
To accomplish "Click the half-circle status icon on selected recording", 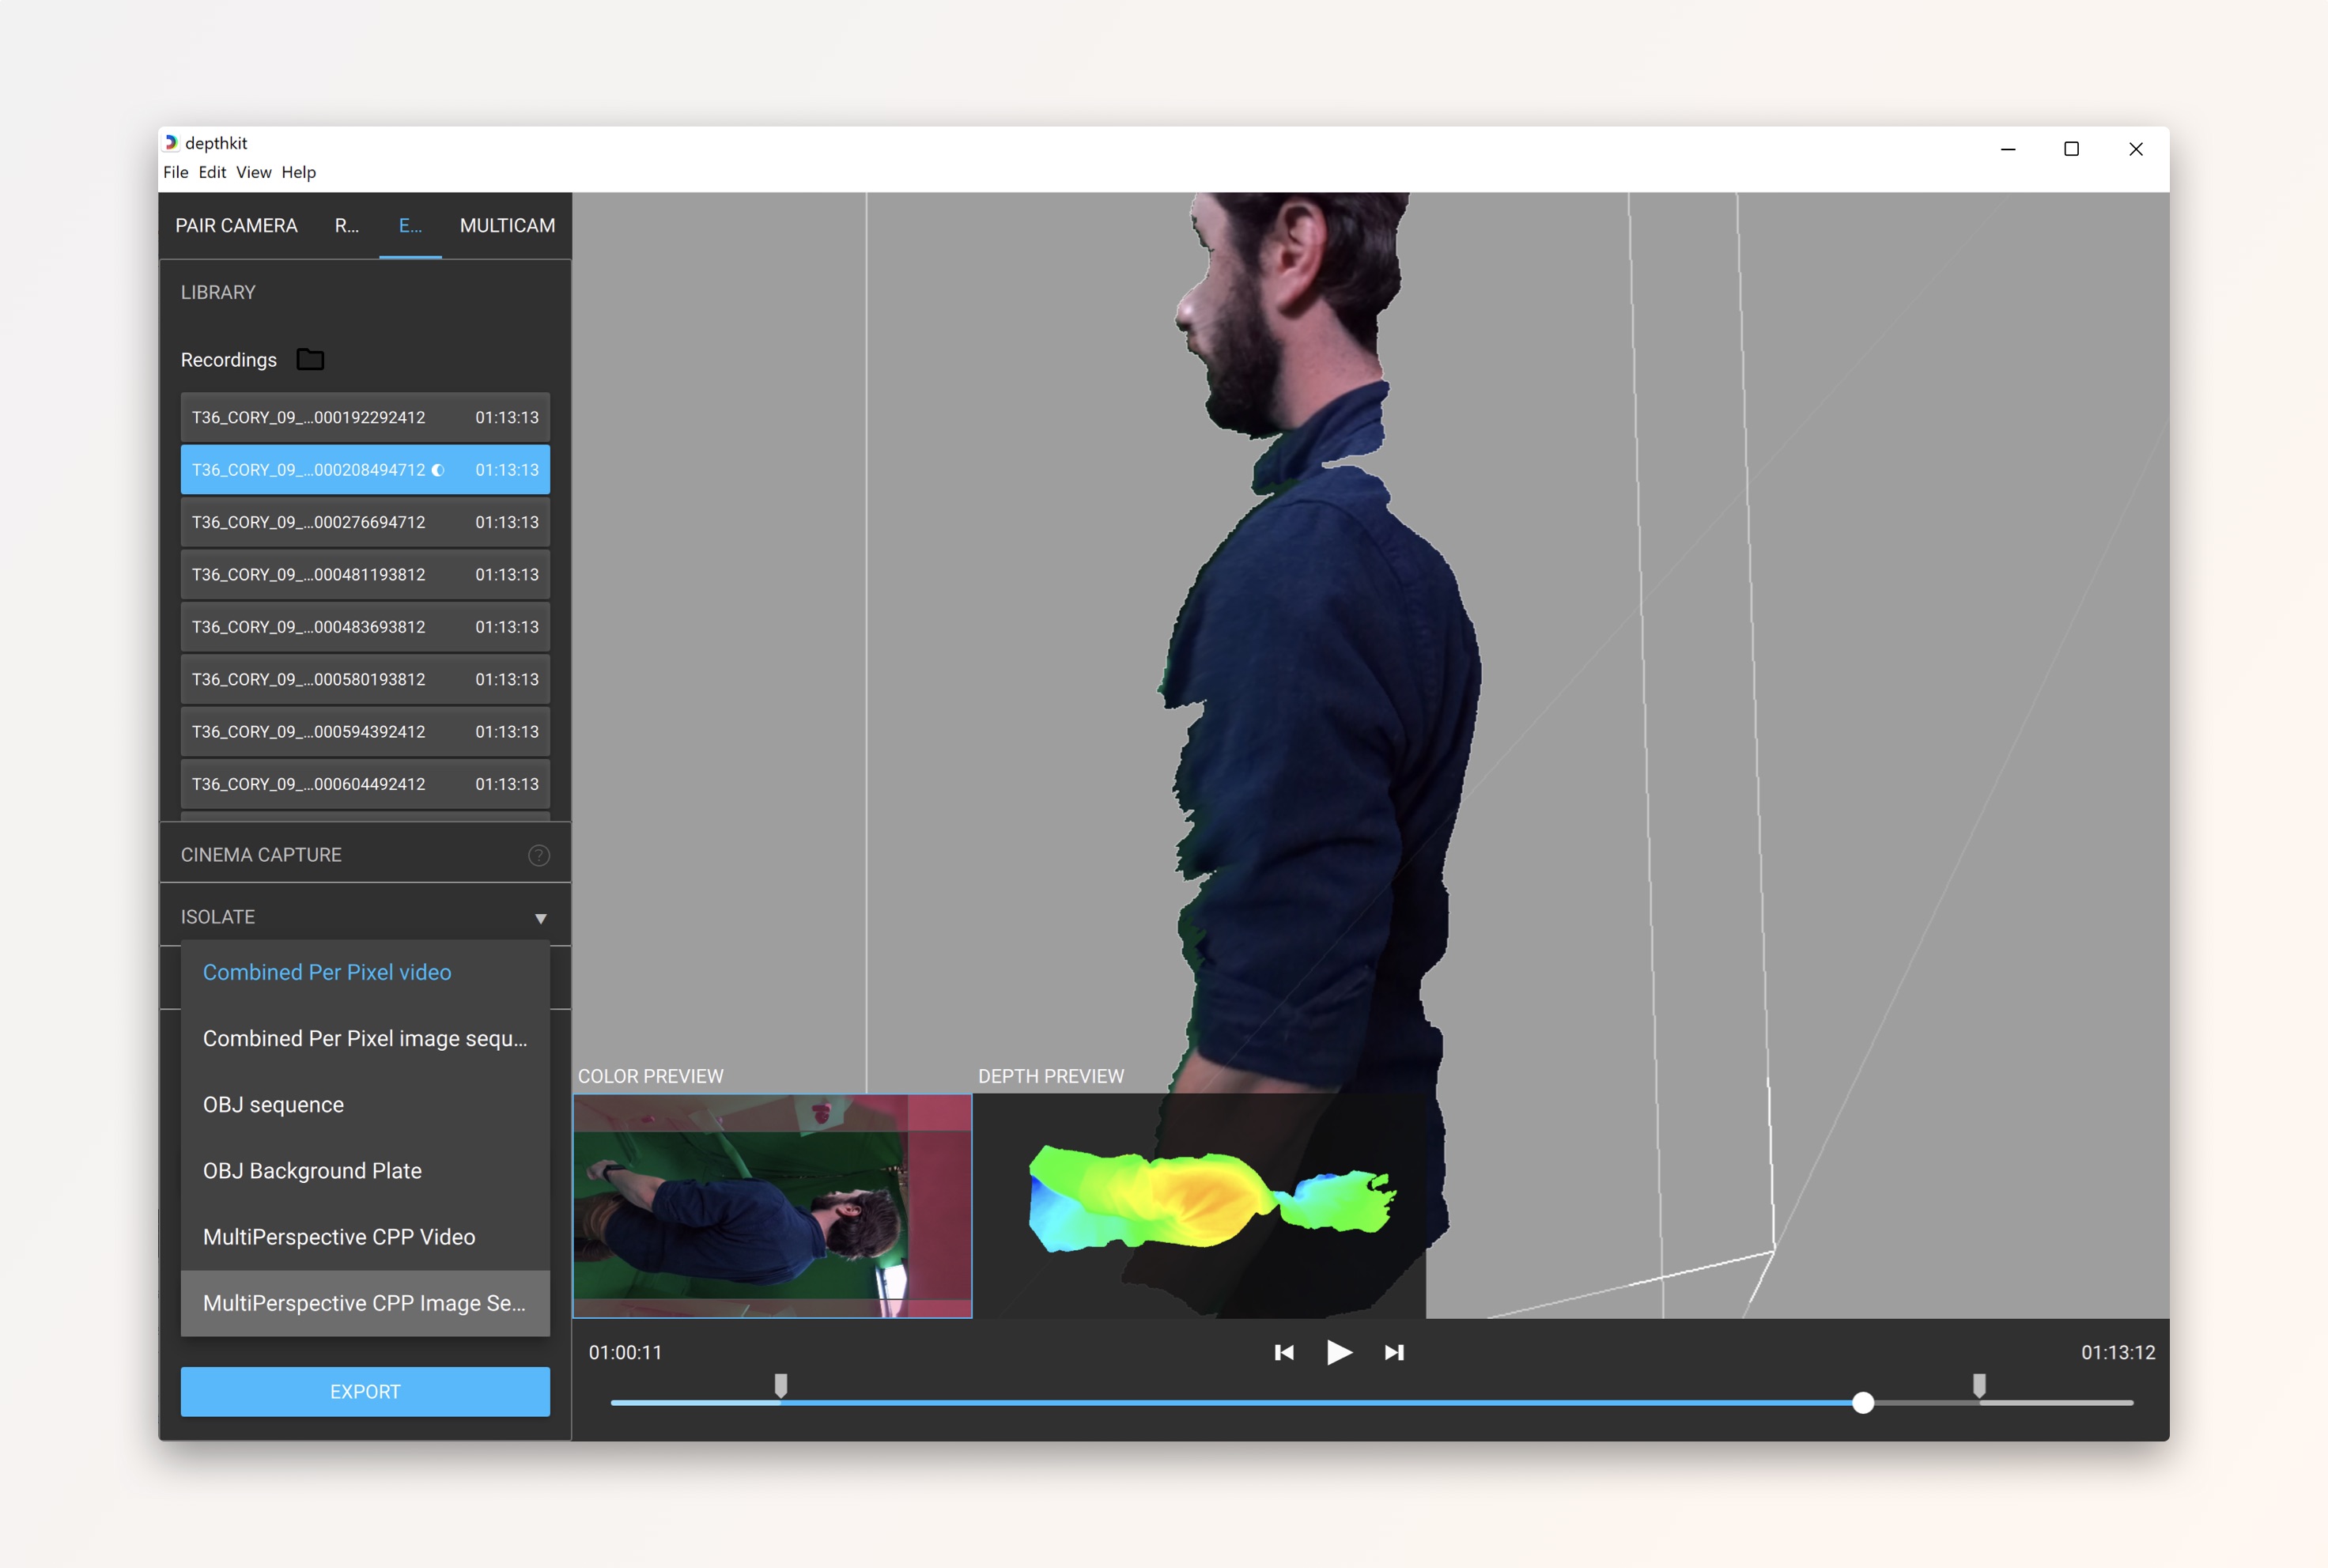I will pos(438,470).
